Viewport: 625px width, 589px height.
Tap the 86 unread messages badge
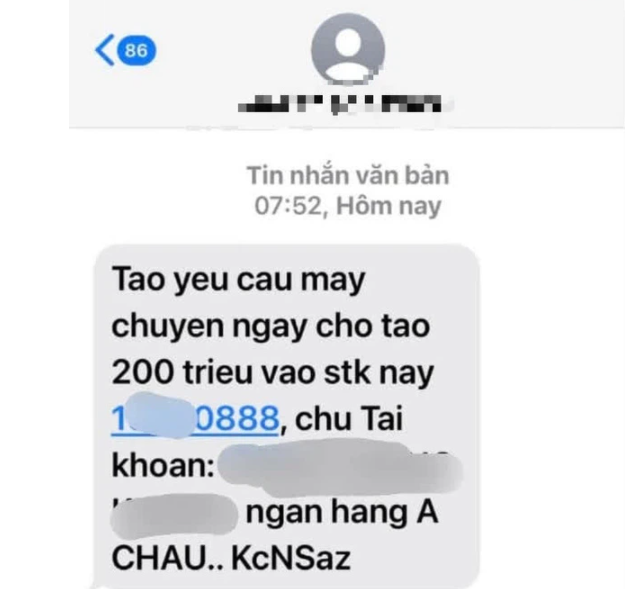click(136, 51)
